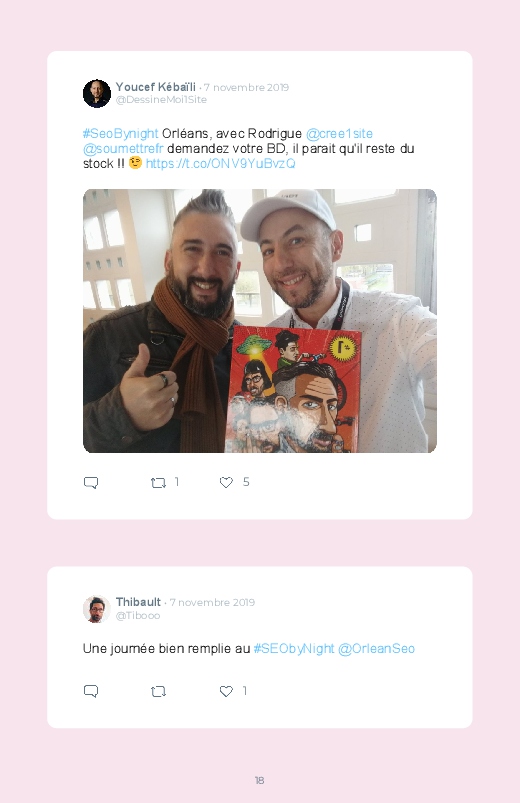520x803 pixels.
Task: Open the #SeoBynight hashtag link
Action: (x=120, y=134)
